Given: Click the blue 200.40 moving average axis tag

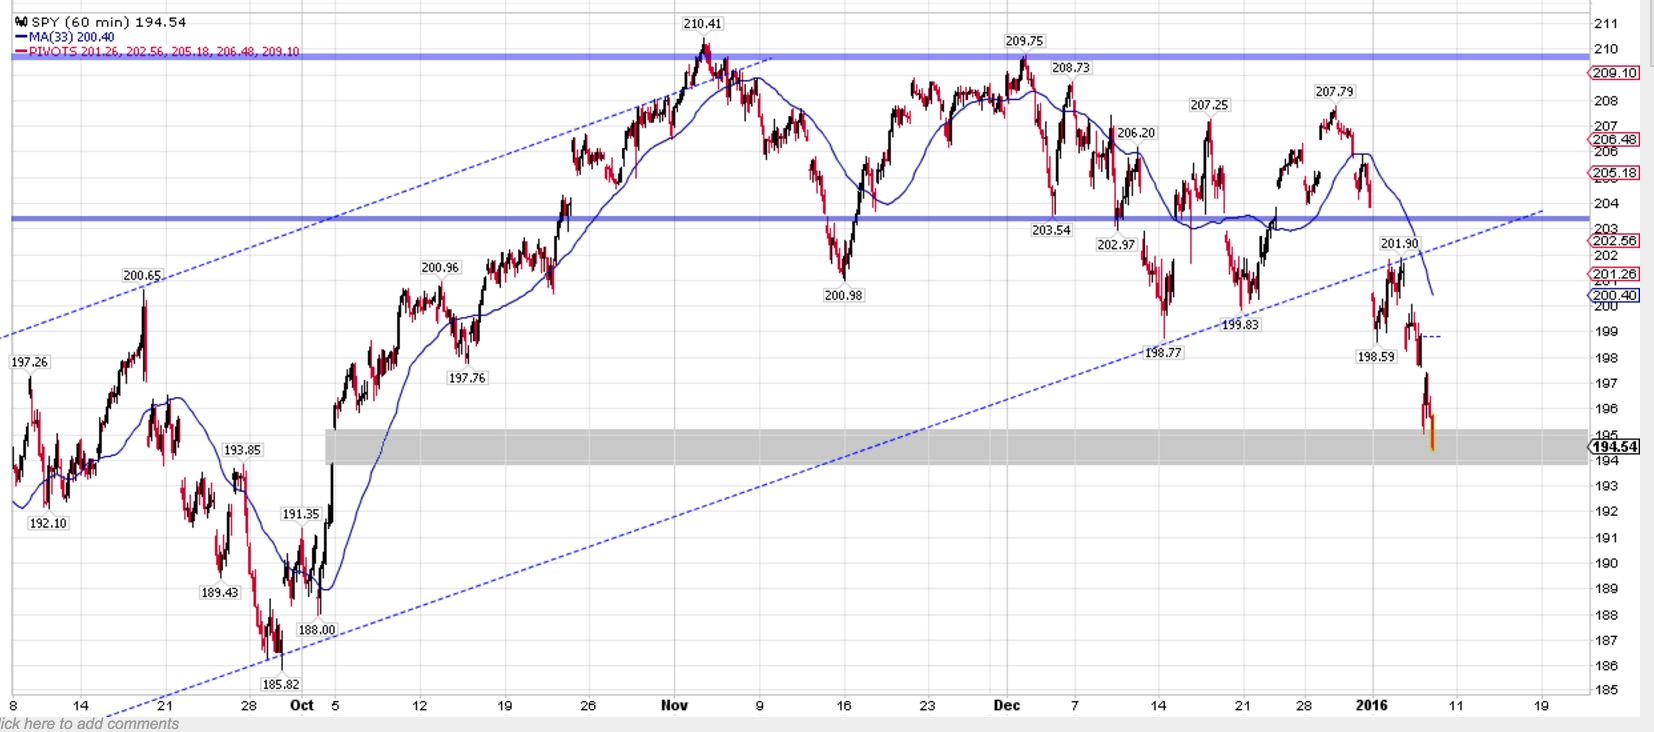Looking at the screenshot, I should click(1615, 295).
